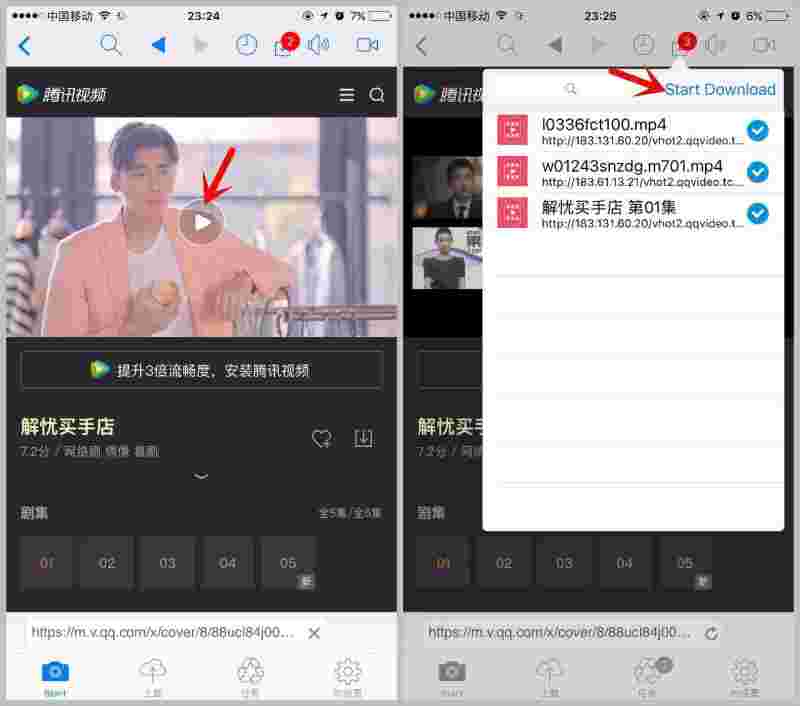Clear the URL with the X button
The image size is (800, 706).
click(x=314, y=633)
